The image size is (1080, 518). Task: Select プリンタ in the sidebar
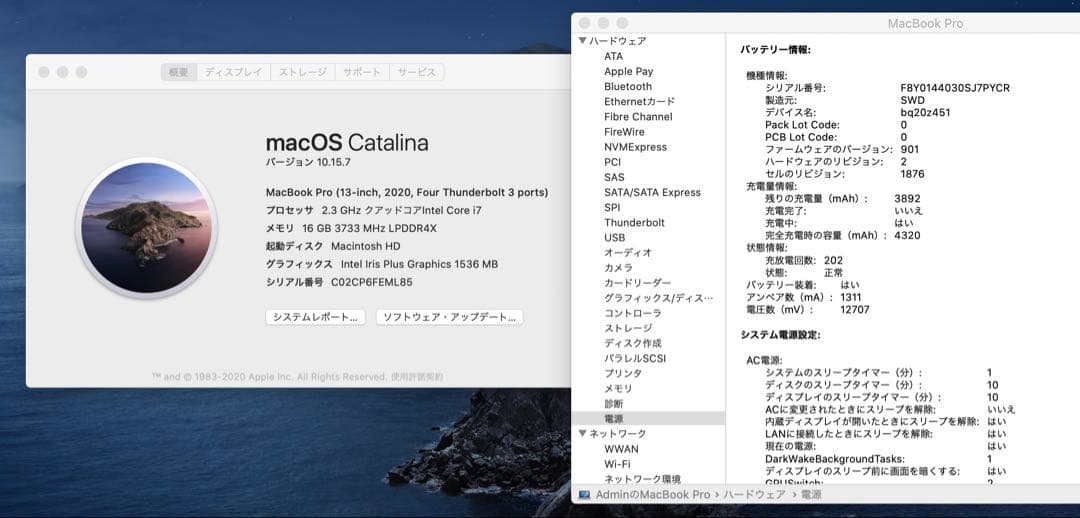tap(623, 373)
